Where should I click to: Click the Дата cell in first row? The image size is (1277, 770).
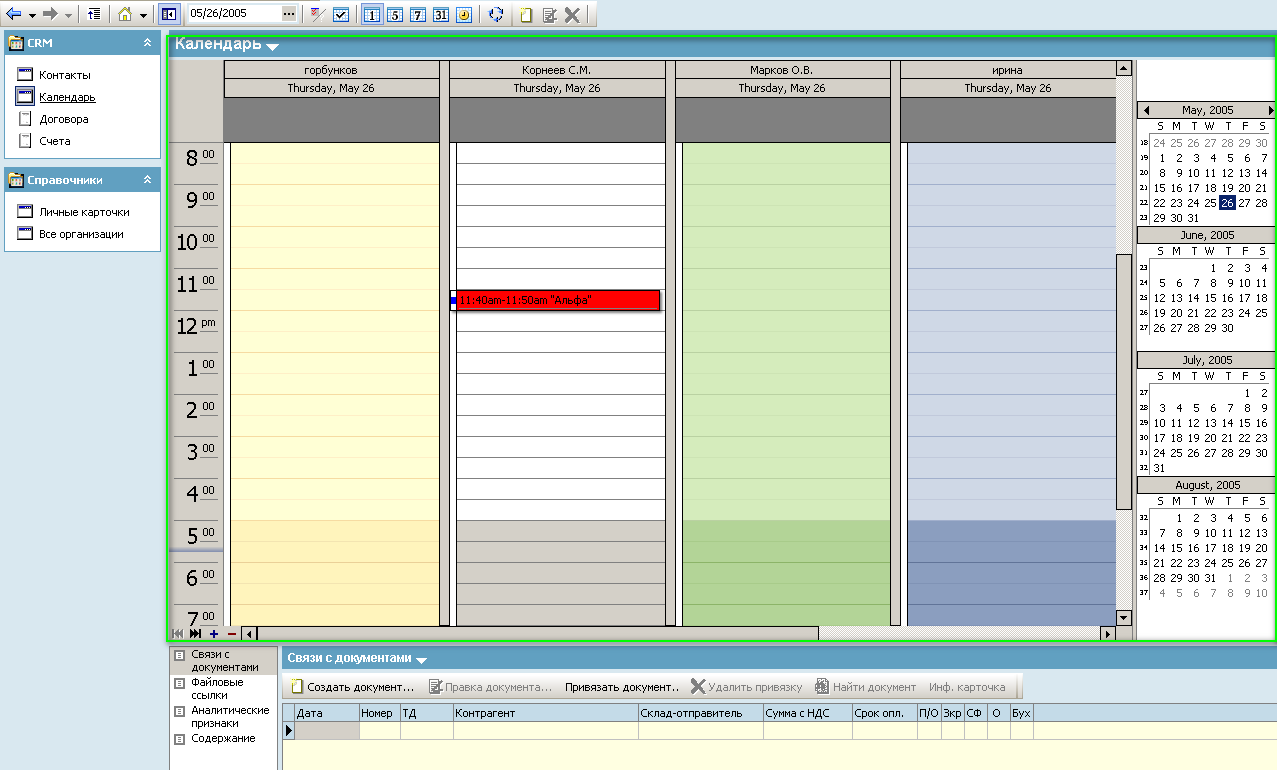[327, 731]
